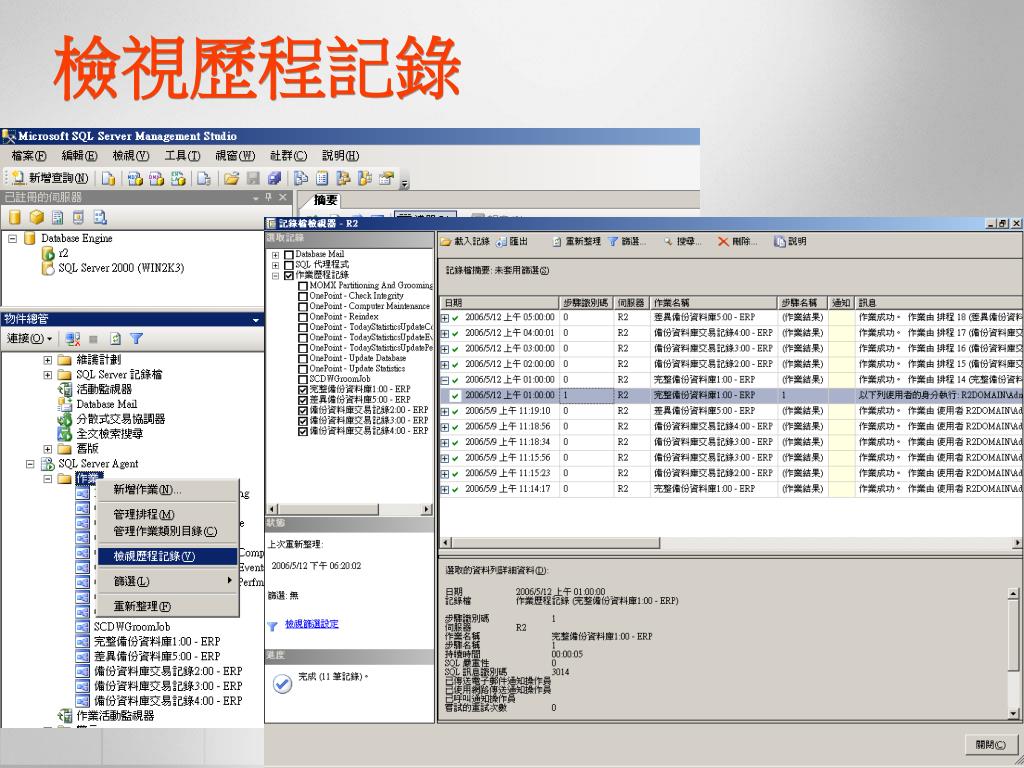The height and width of the screenshot is (768, 1024).
Task: Click the 新增查詢 (New Query) toolbar button
Action: point(50,178)
